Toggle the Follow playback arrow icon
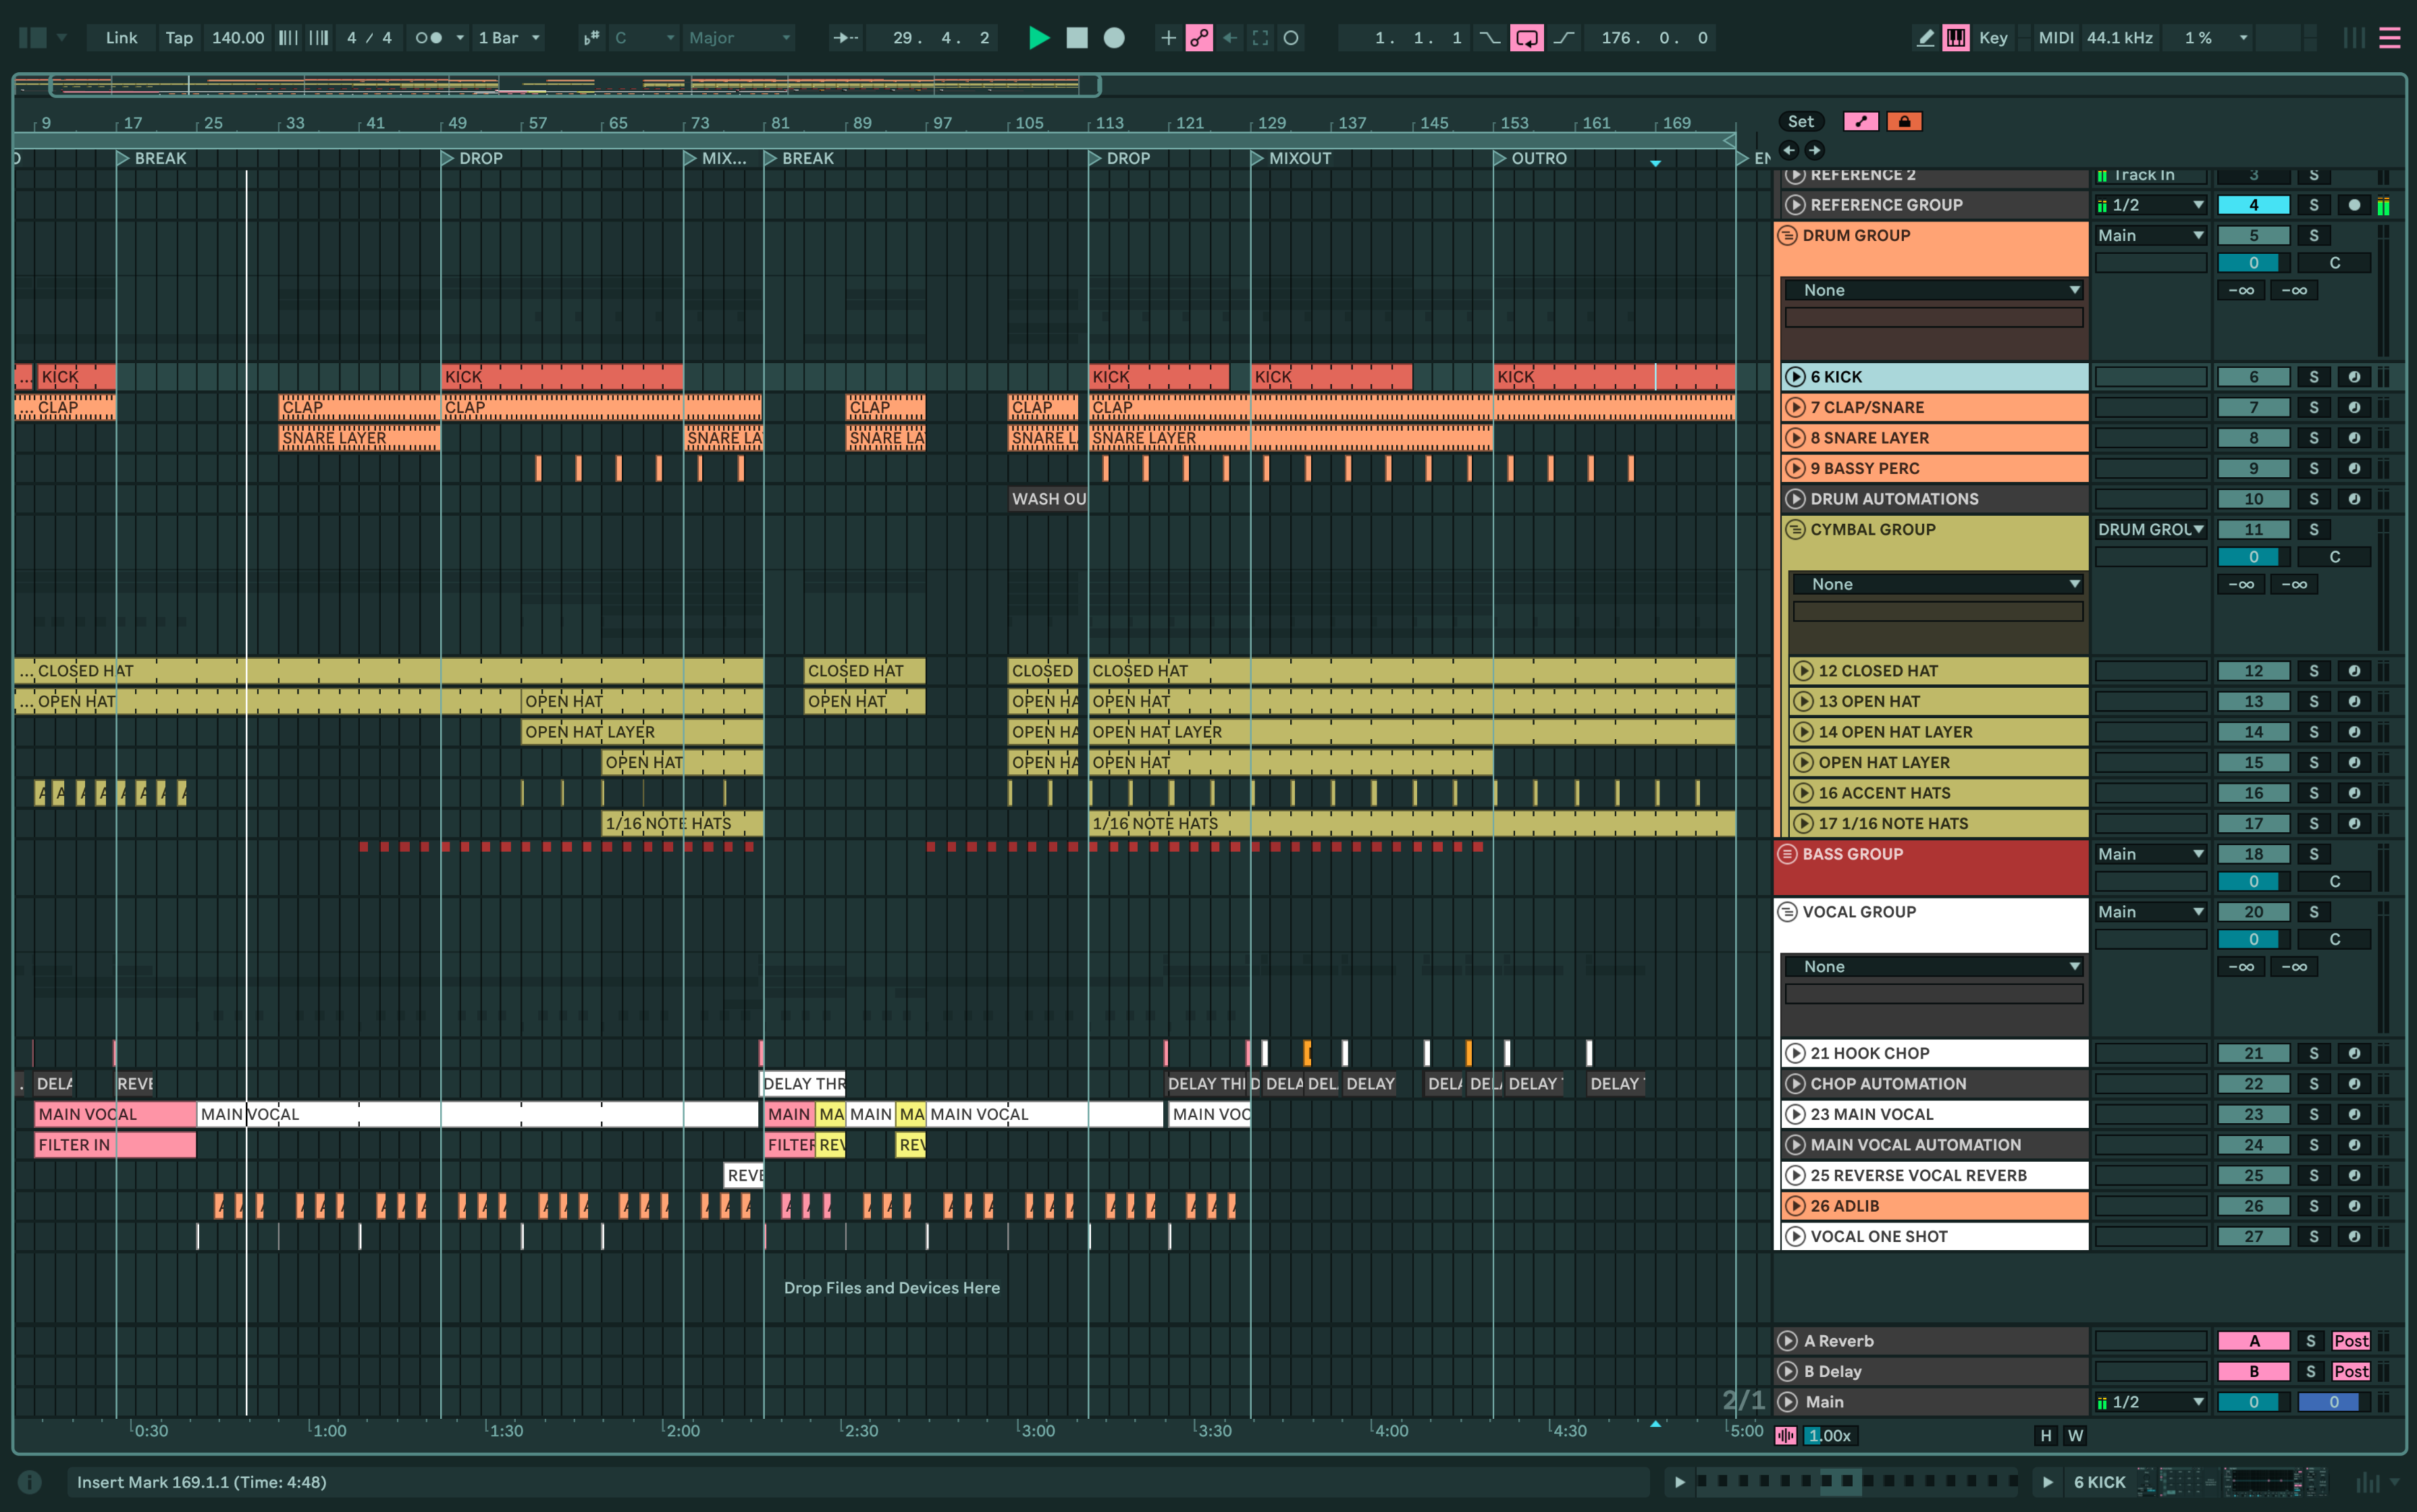 tap(846, 38)
